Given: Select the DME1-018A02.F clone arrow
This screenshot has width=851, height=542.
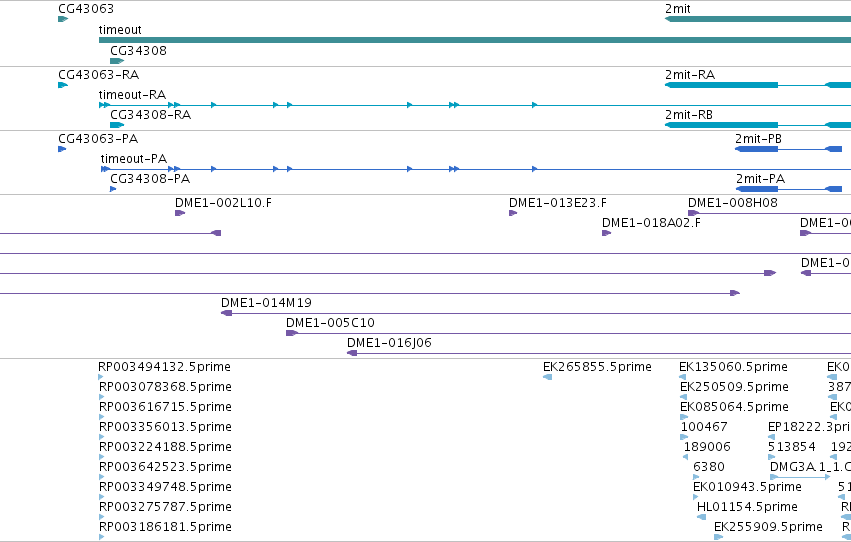Looking at the screenshot, I should (x=607, y=233).
